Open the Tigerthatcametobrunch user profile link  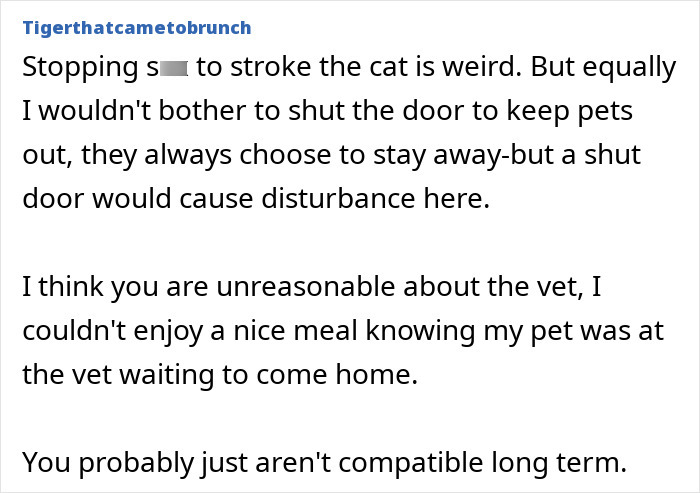136,27
